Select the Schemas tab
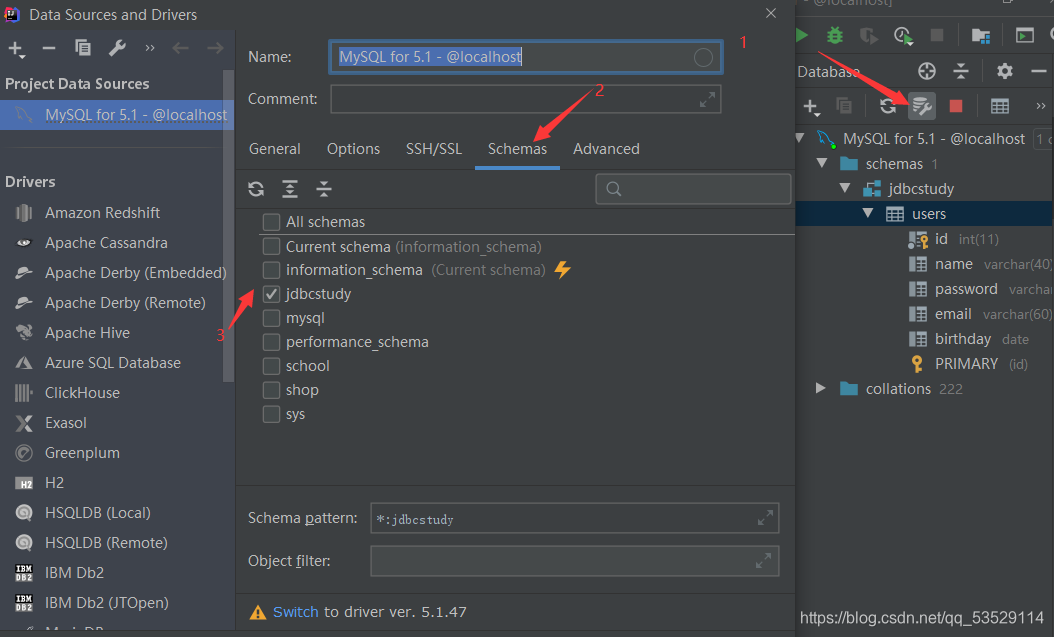The image size is (1054, 637). [518, 149]
